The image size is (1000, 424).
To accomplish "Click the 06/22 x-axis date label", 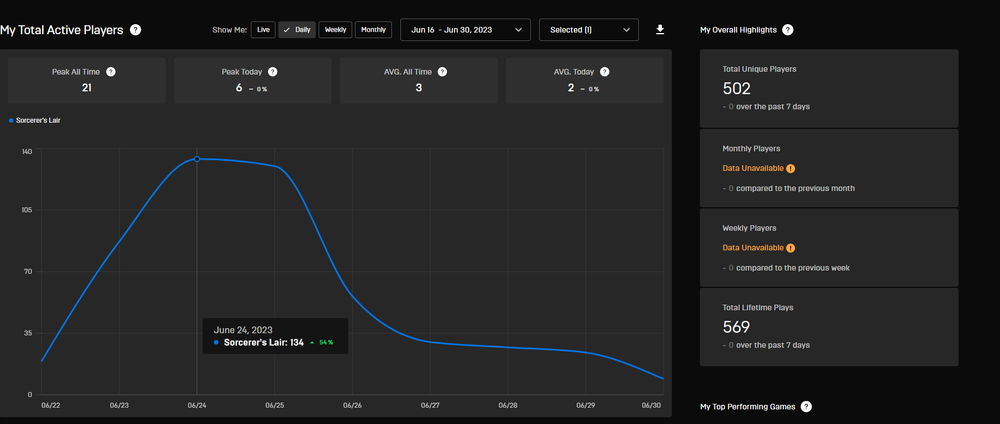I will 50,405.
